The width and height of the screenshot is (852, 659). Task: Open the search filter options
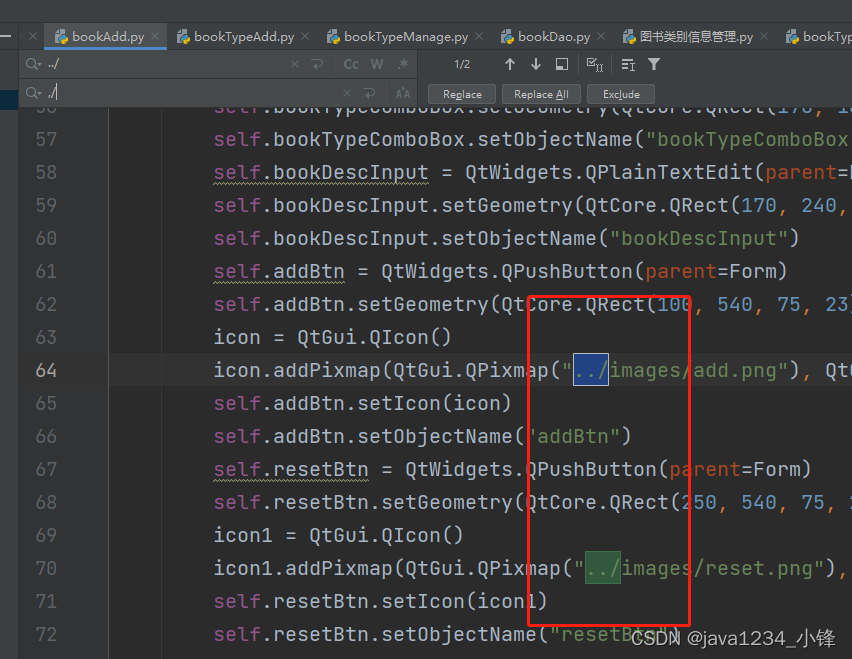(x=654, y=64)
